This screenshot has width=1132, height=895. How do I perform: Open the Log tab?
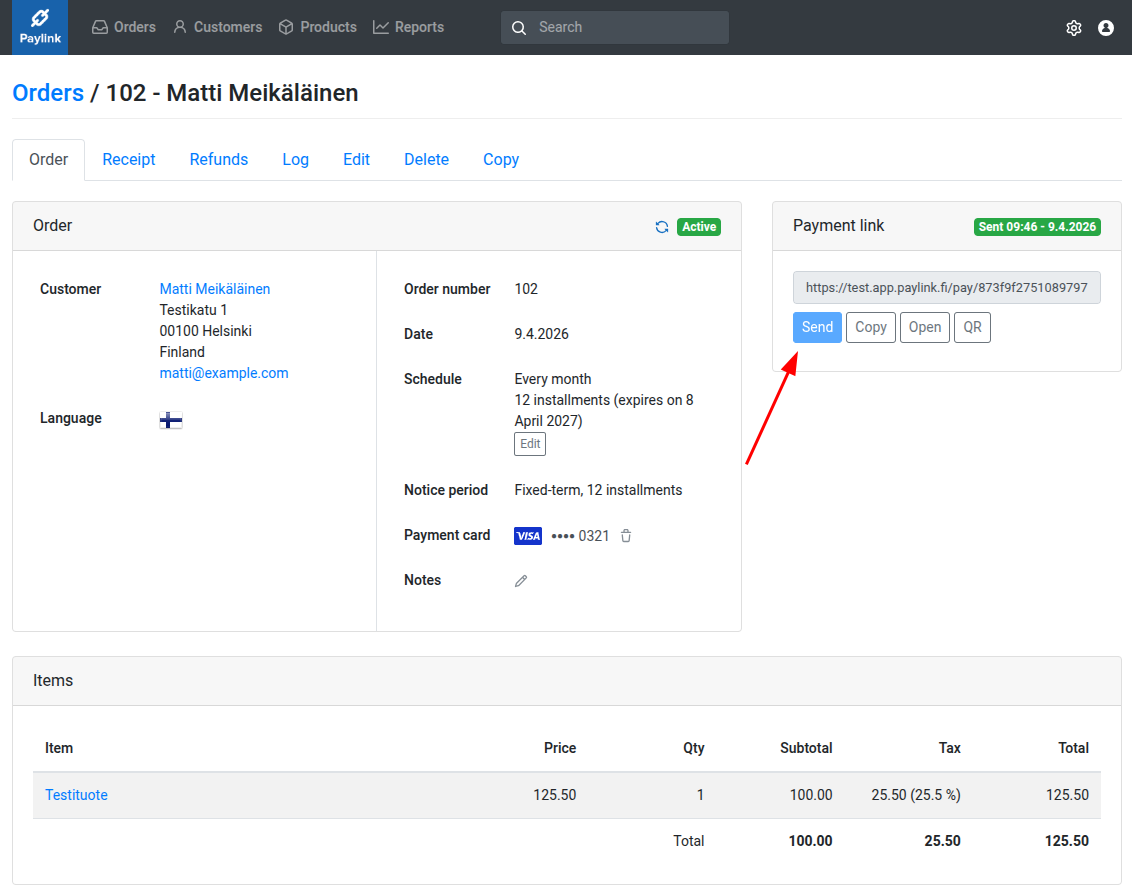(x=295, y=159)
